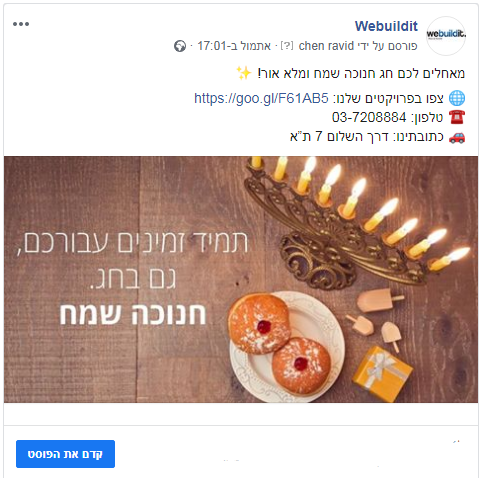Click the [?] help icon near publisher name
This screenshot has width=479, height=479.
[x=287, y=46]
